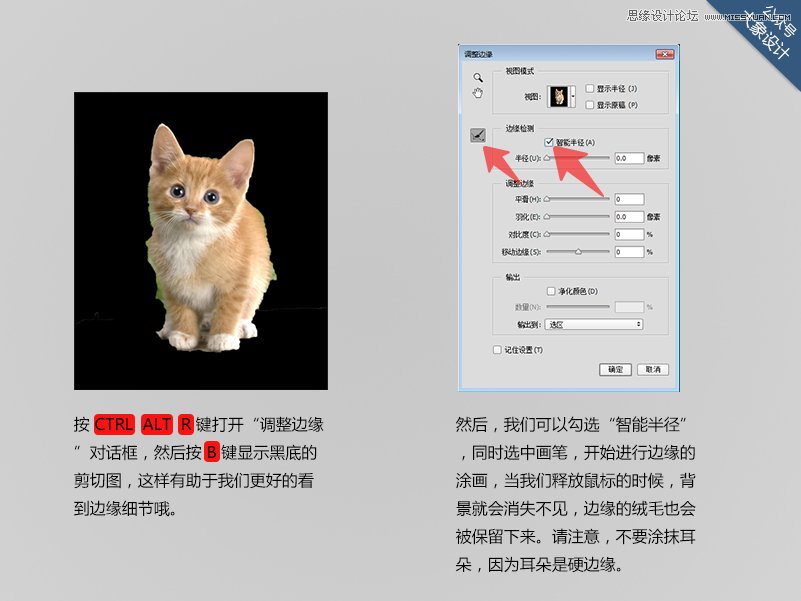Viewport: 801px width, 601px height.
Task: Click the 对比度 (Contrast) slider handle
Action: point(545,232)
